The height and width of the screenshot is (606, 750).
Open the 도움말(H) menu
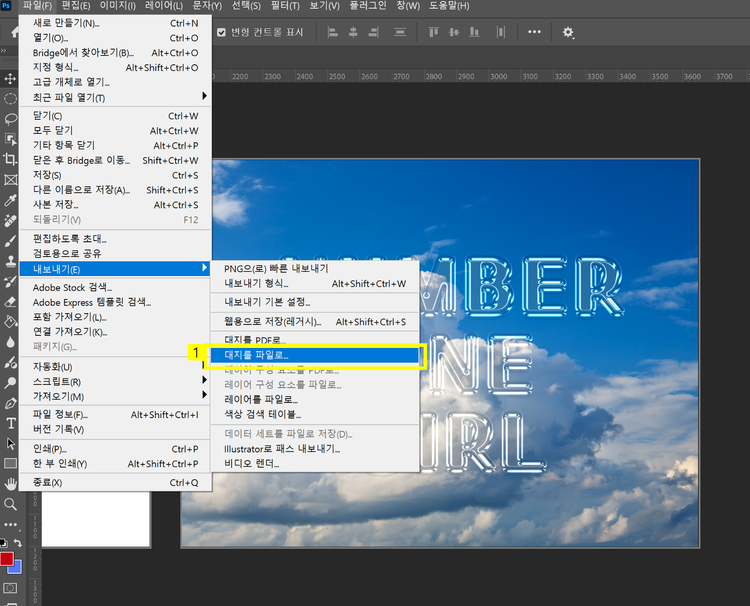click(x=449, y=6)
